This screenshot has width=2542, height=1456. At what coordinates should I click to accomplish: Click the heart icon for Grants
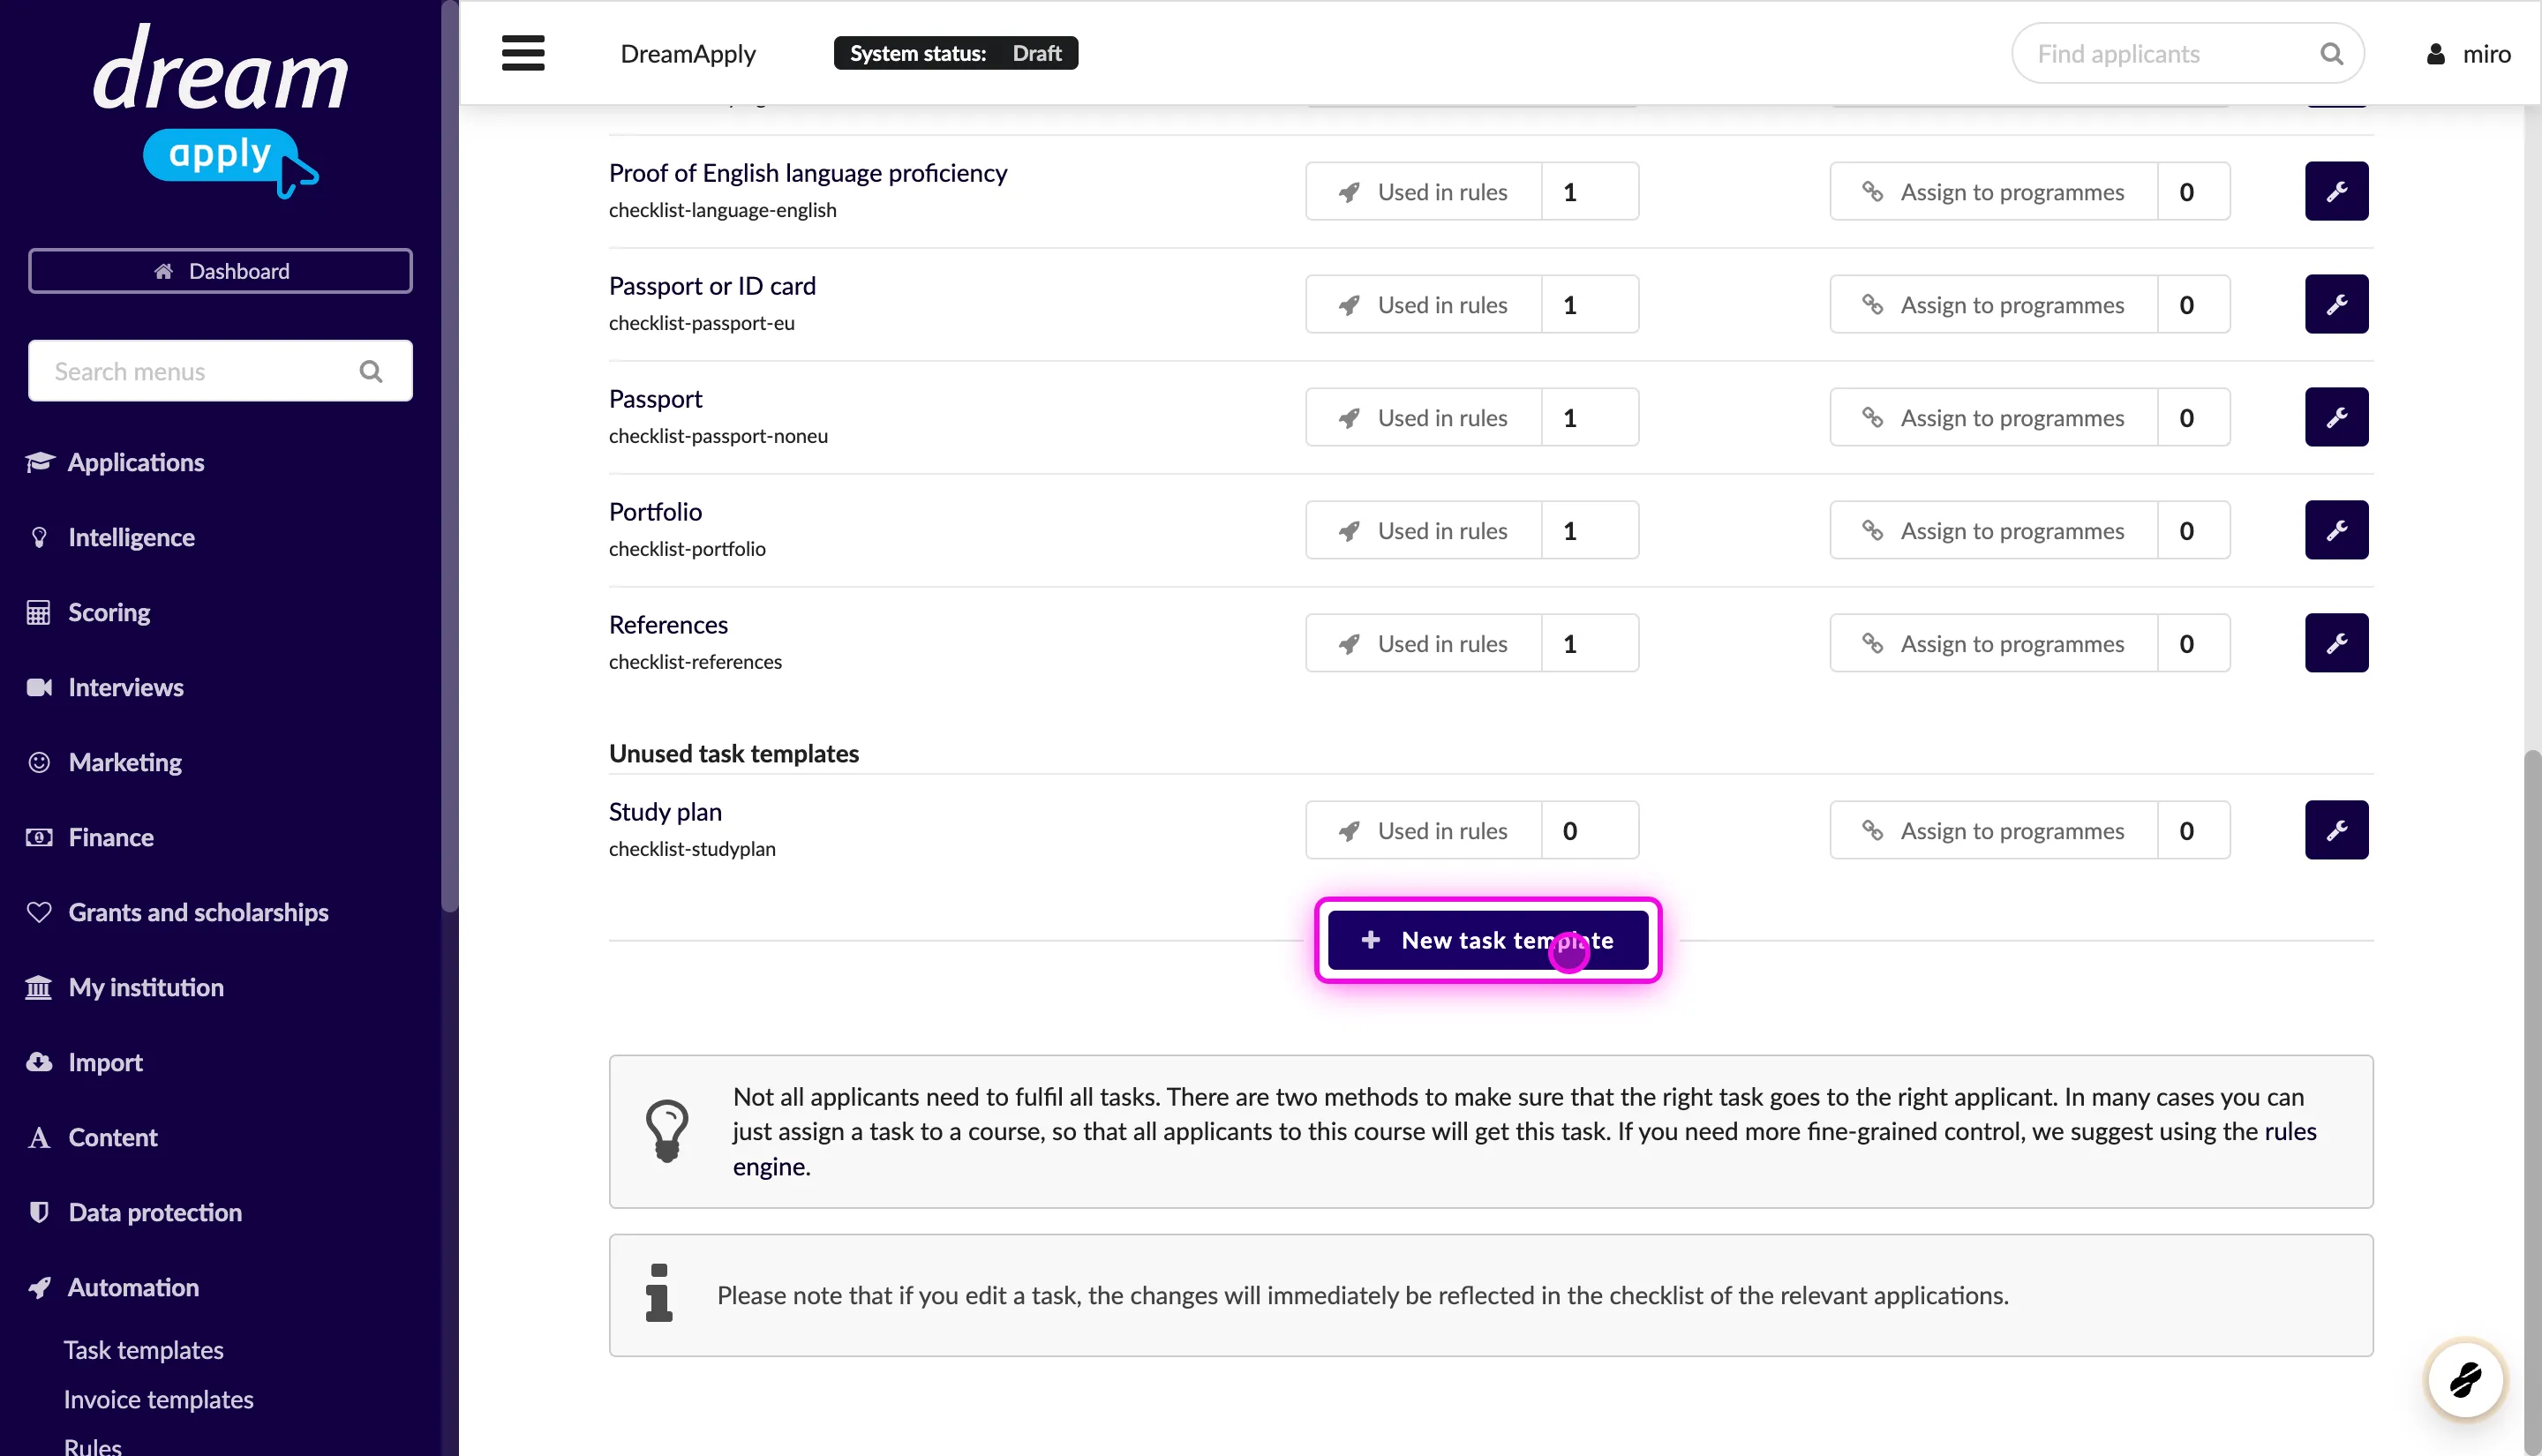[x=39, y=912]
